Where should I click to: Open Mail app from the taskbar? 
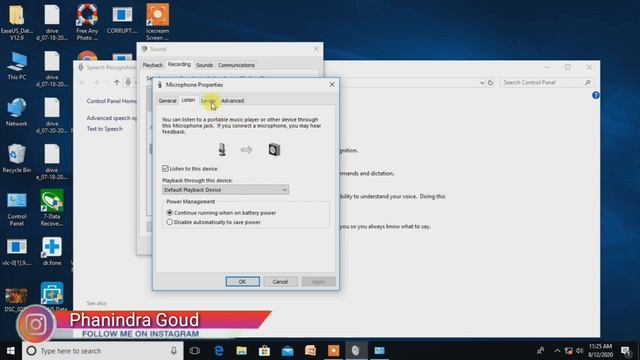(x=288, y=351)
